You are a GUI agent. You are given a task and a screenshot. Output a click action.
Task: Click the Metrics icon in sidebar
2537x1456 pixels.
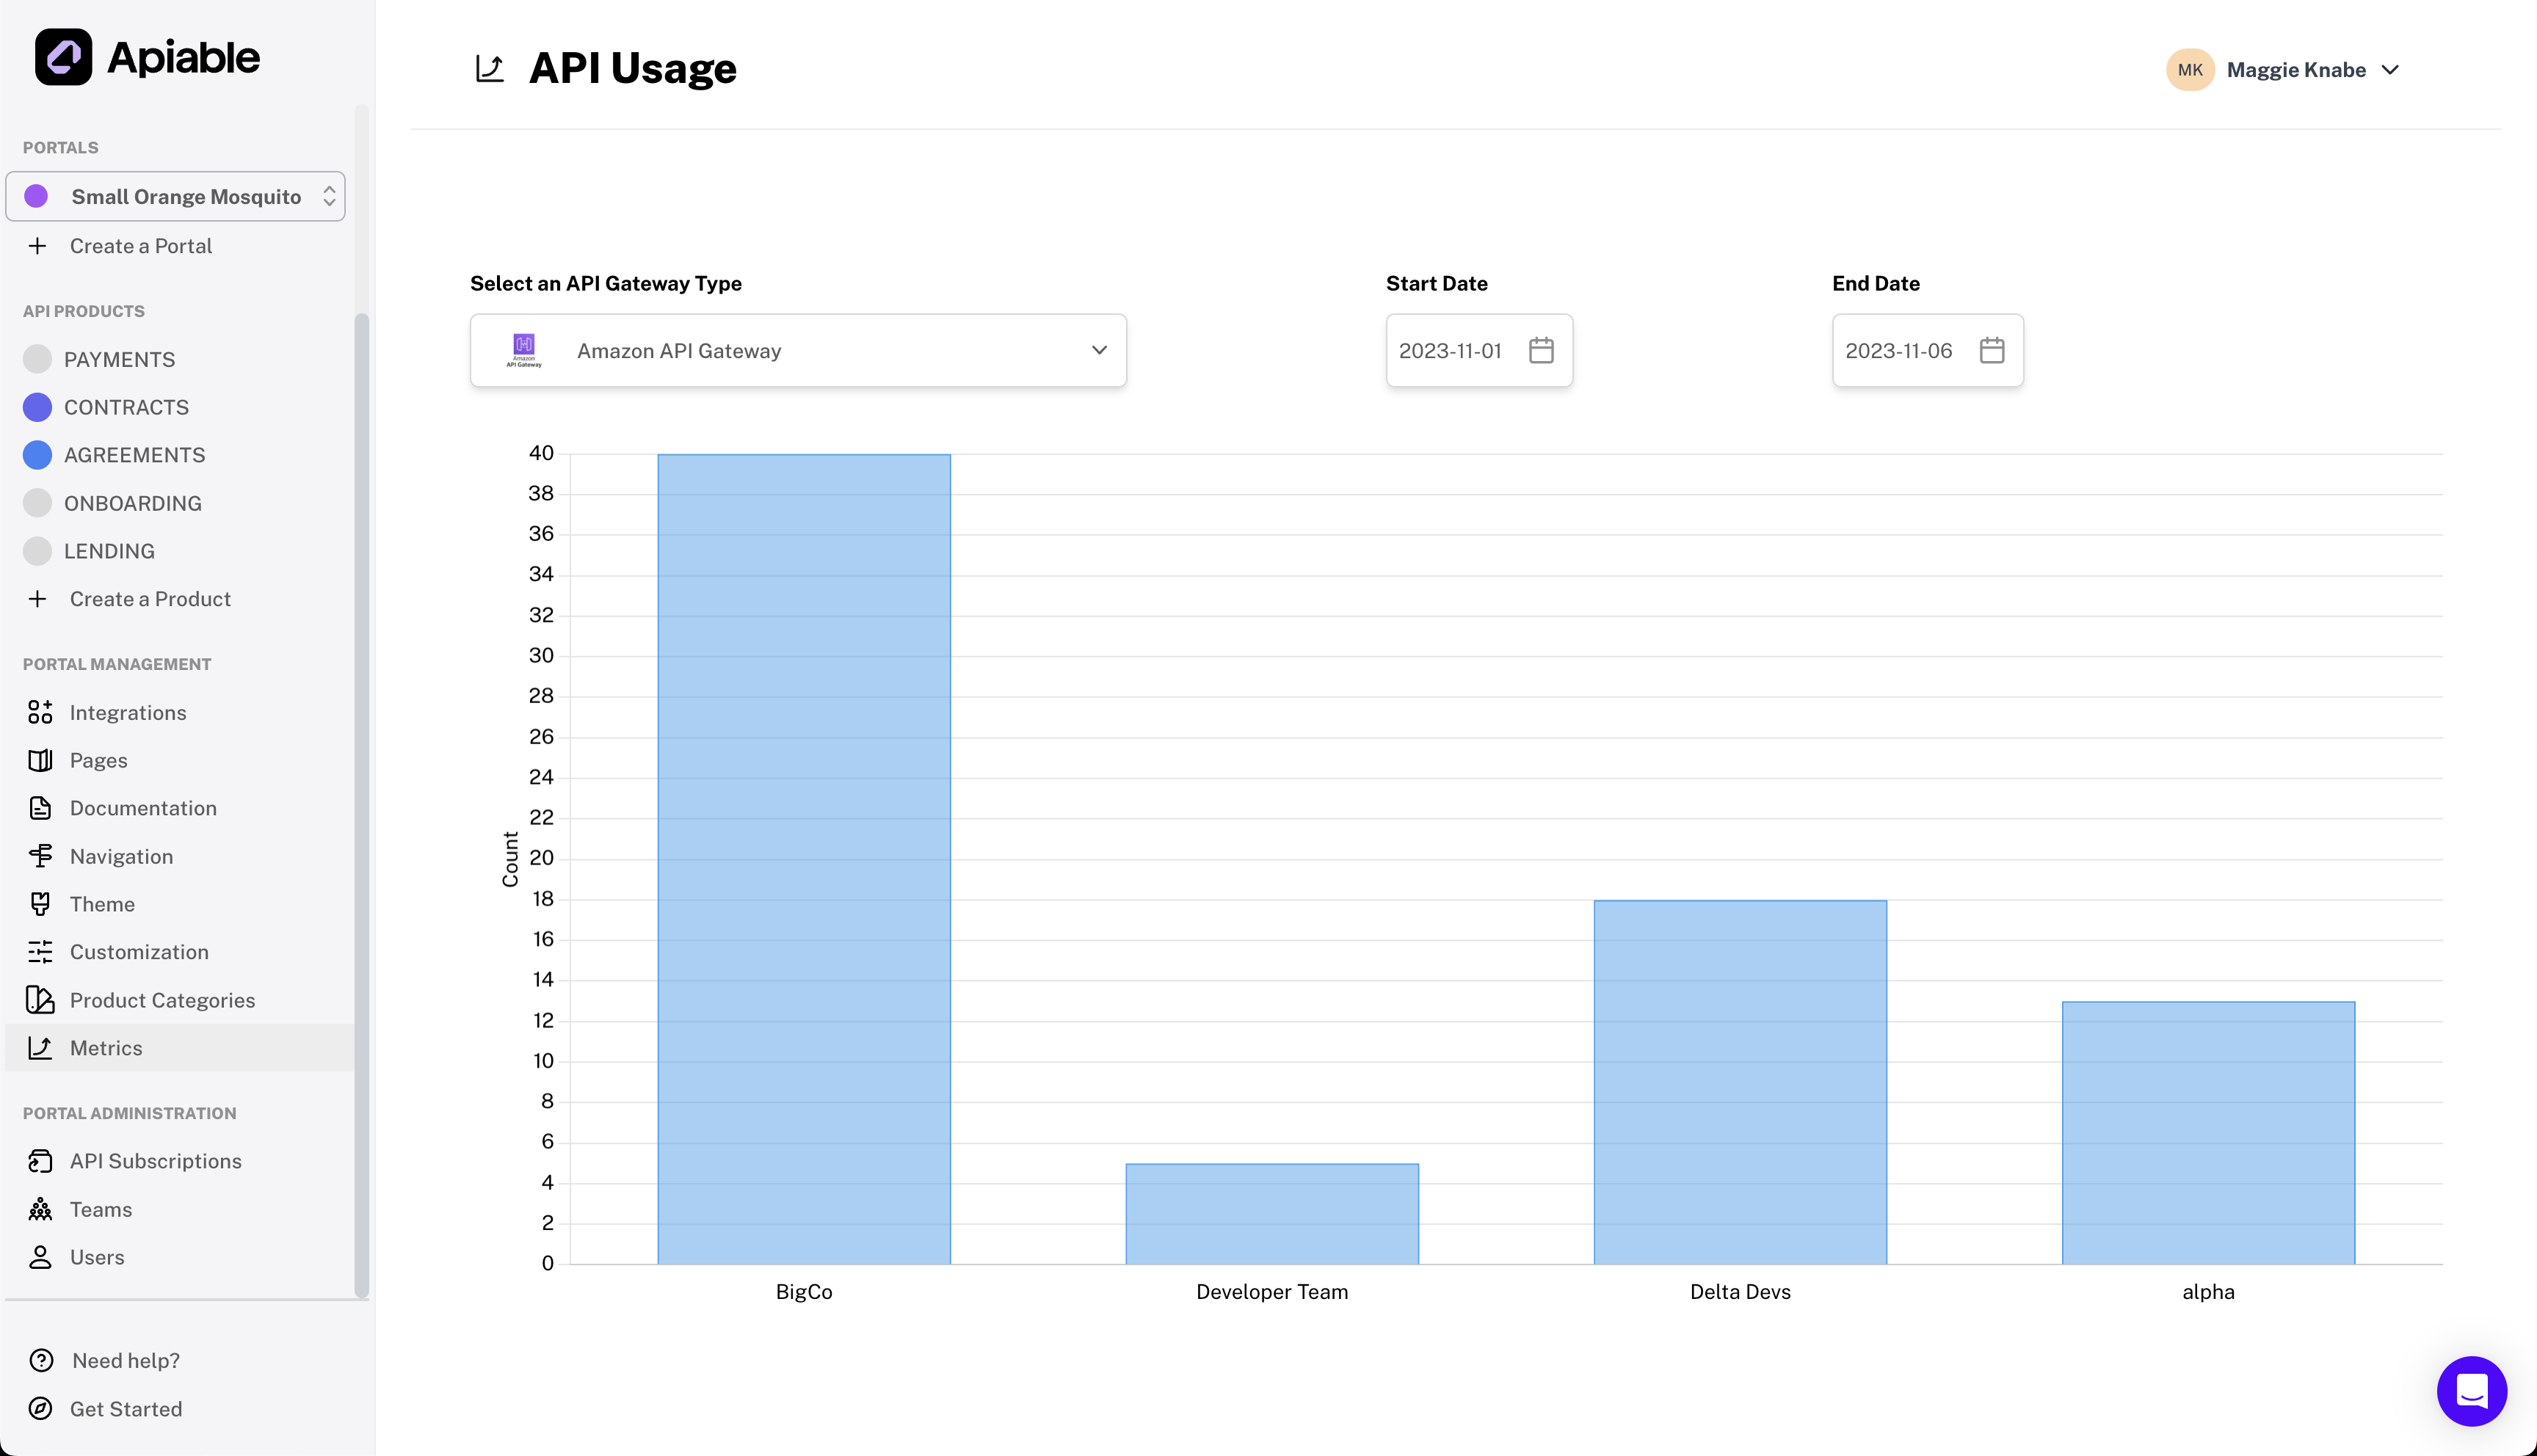pos(38,1046)
